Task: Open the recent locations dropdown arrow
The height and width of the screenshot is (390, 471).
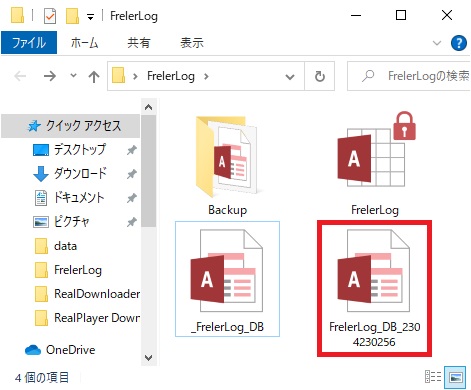Action: click(x=73, y=76)
